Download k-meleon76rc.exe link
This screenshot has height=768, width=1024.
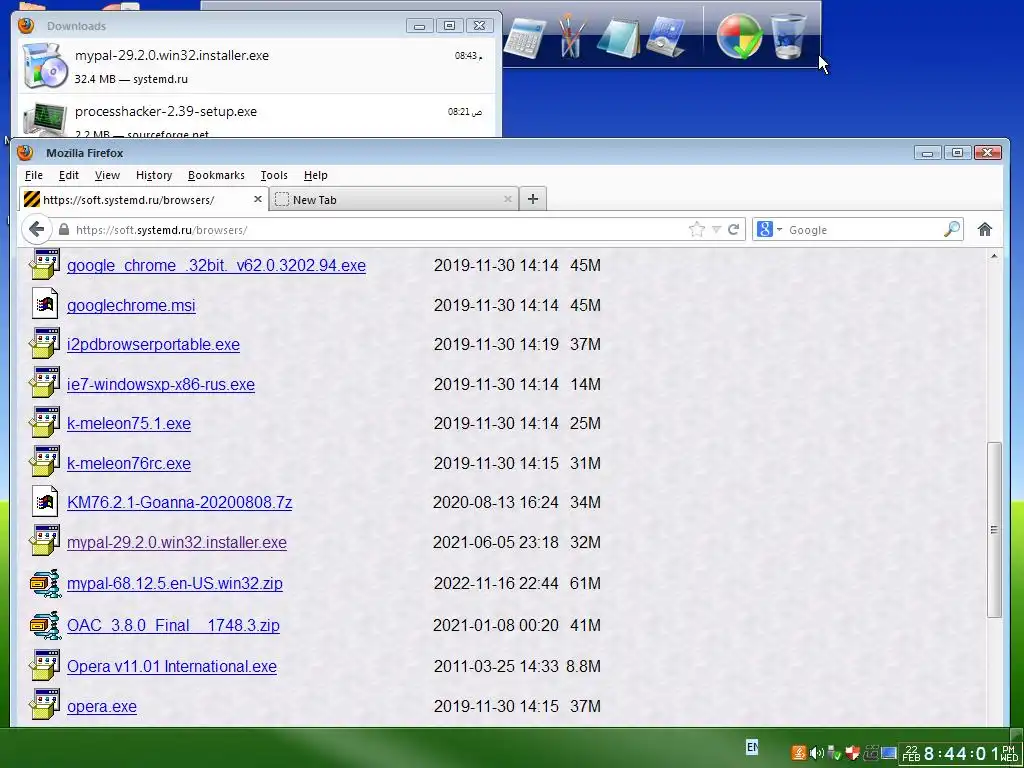click(129, 463)
